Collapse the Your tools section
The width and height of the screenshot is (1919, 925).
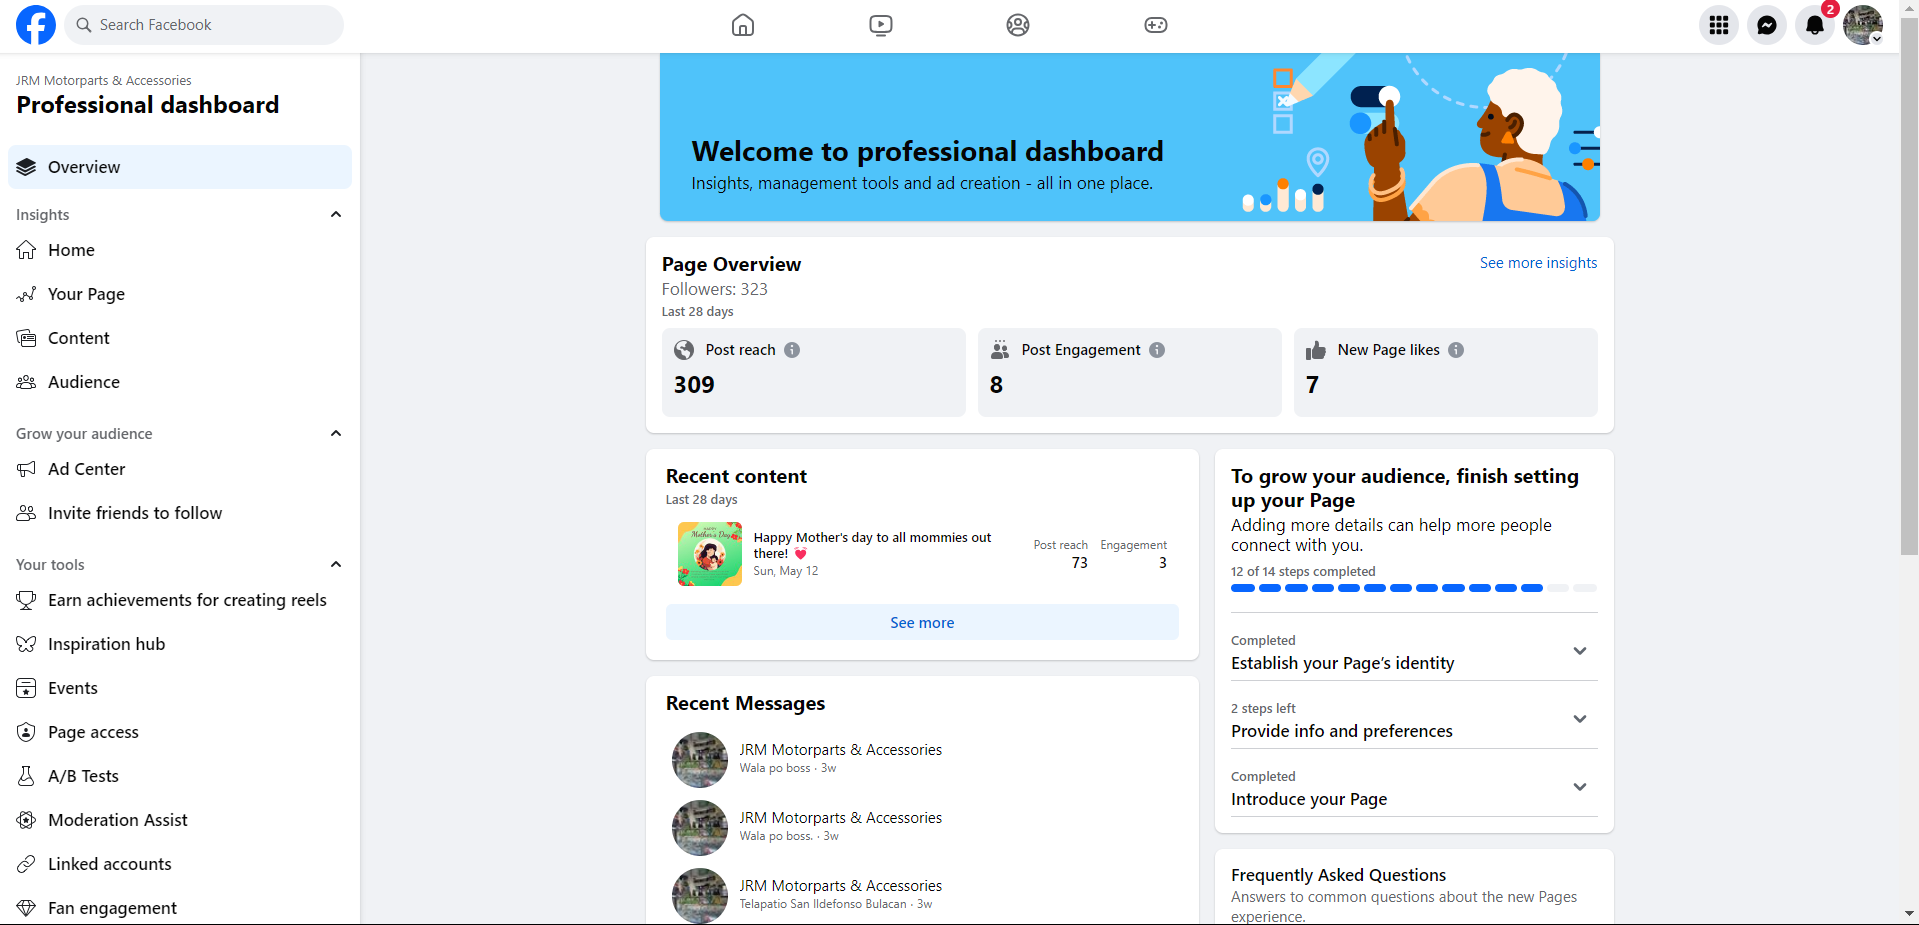[336, 564]
